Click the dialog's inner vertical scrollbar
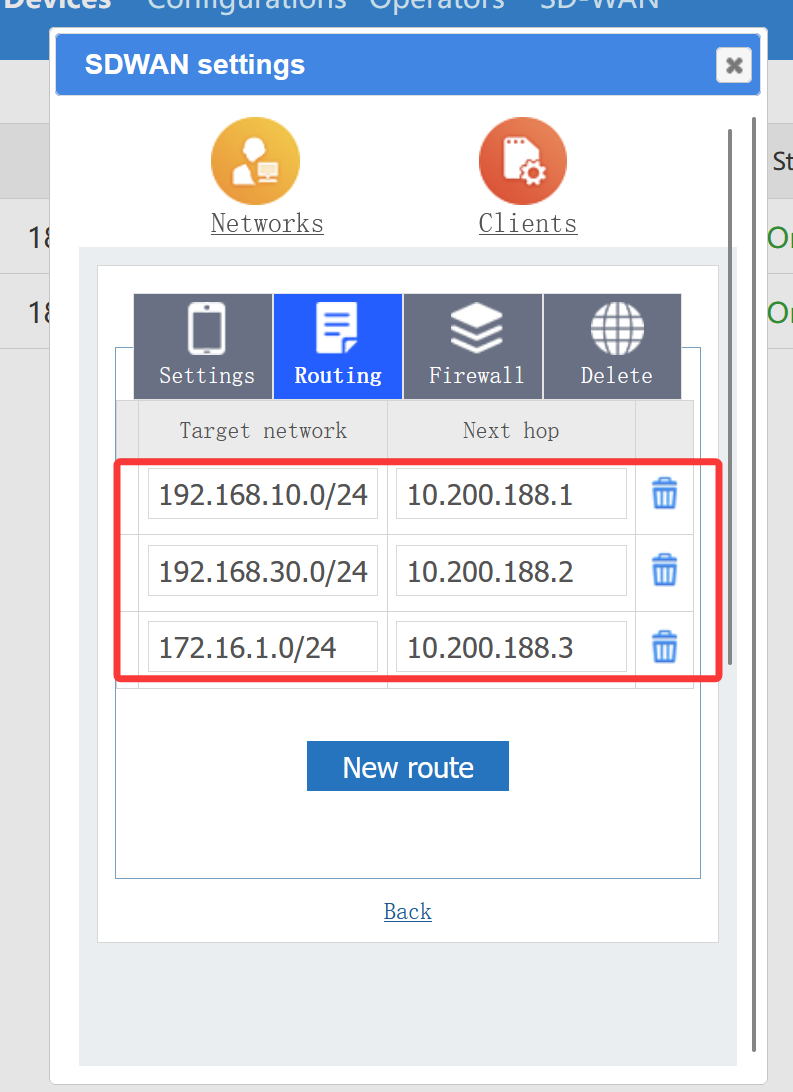The width and height of the screenshot is (793, 1092). tap(730, 397)
